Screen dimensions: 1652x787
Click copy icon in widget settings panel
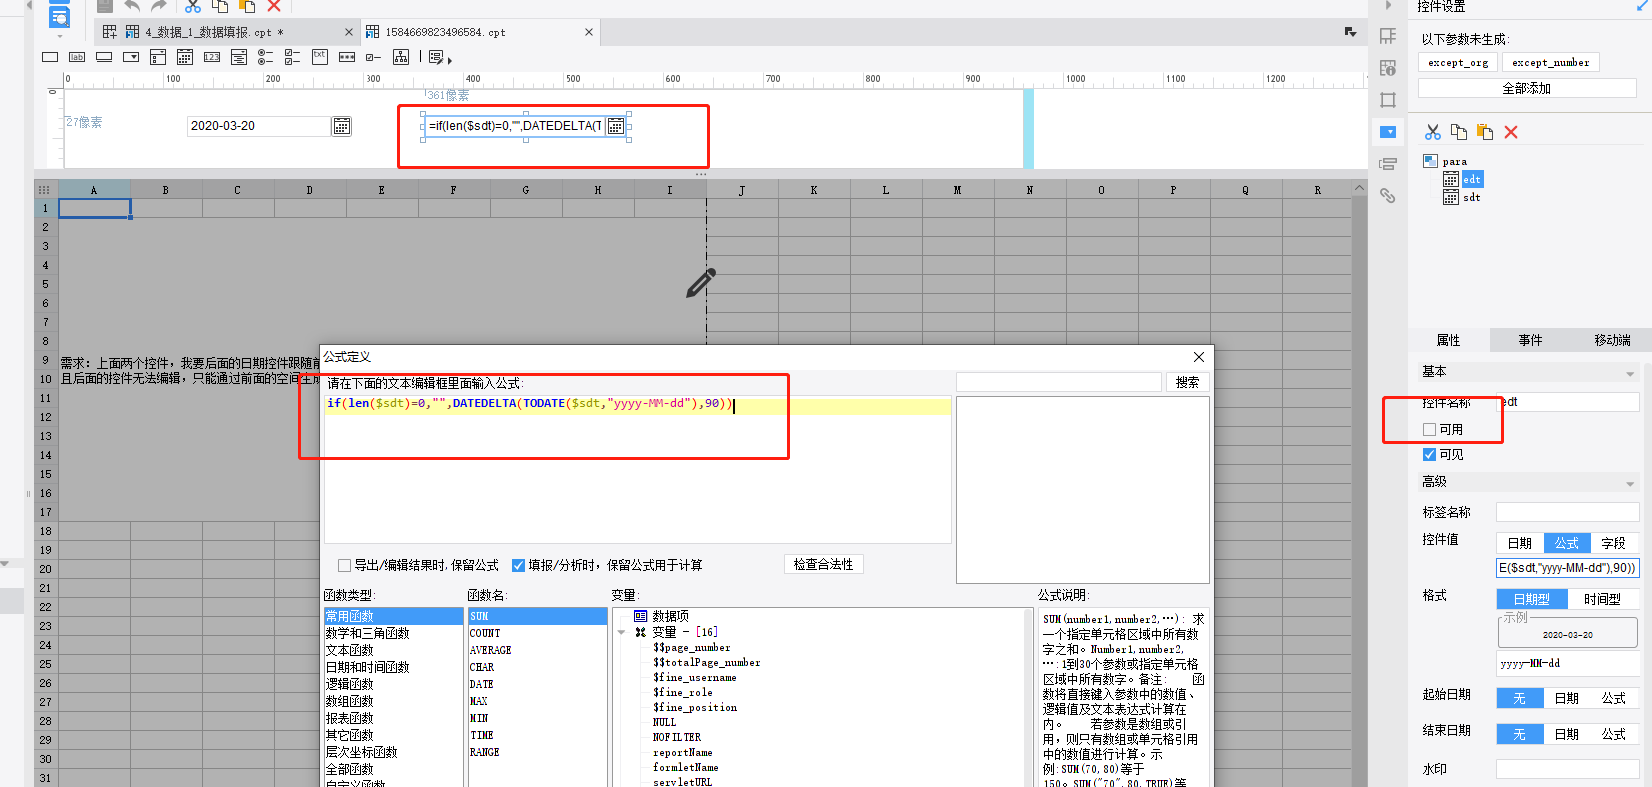[x=1459, y=132]
